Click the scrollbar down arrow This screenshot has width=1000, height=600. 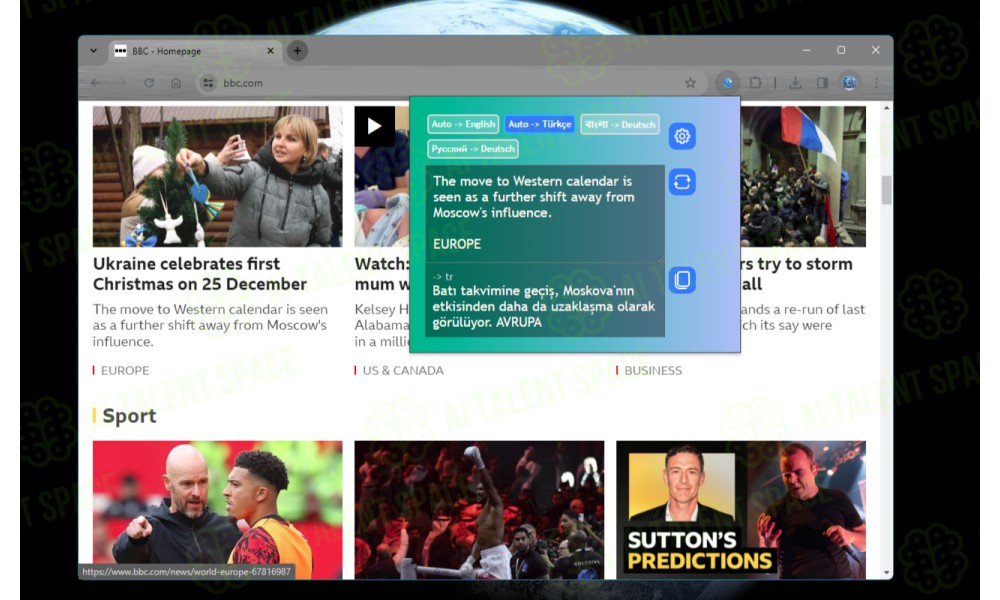(x=886, y=573)
